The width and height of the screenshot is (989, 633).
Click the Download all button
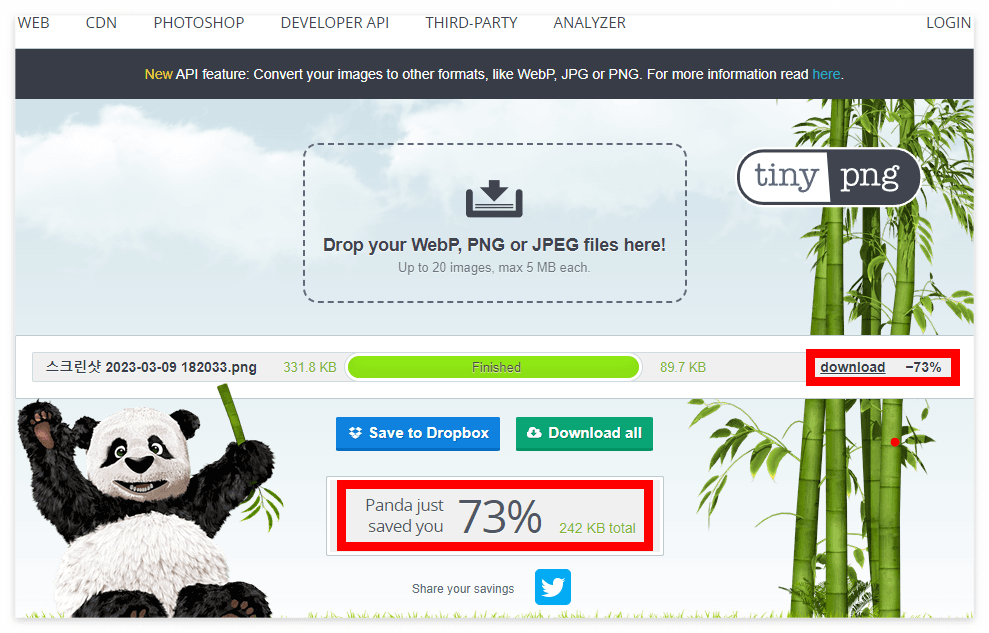[x=584, y=433]
